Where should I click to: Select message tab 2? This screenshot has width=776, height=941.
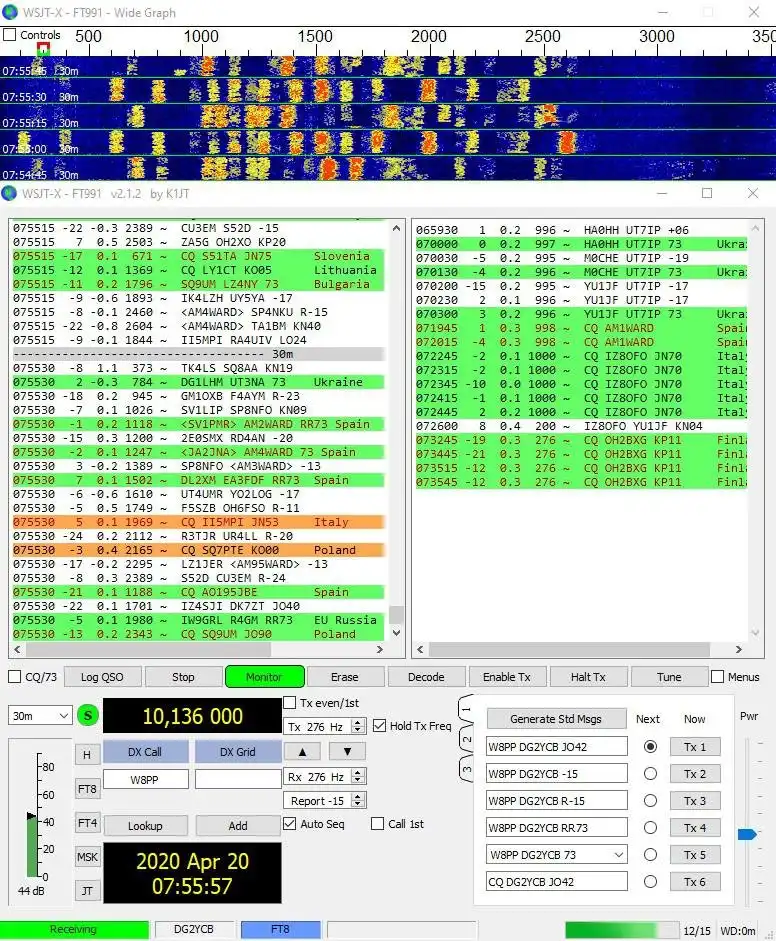(x=466, y=739)
